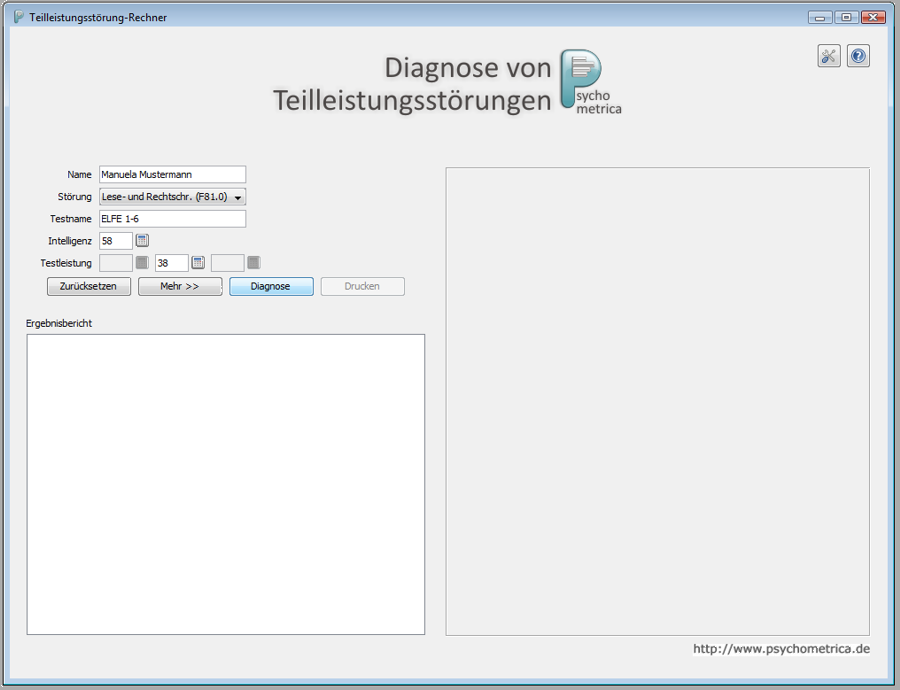900x690 pixels.
Task: Select the Testname field containing ELFE 1-6
Action: click(x=172, y=219)
